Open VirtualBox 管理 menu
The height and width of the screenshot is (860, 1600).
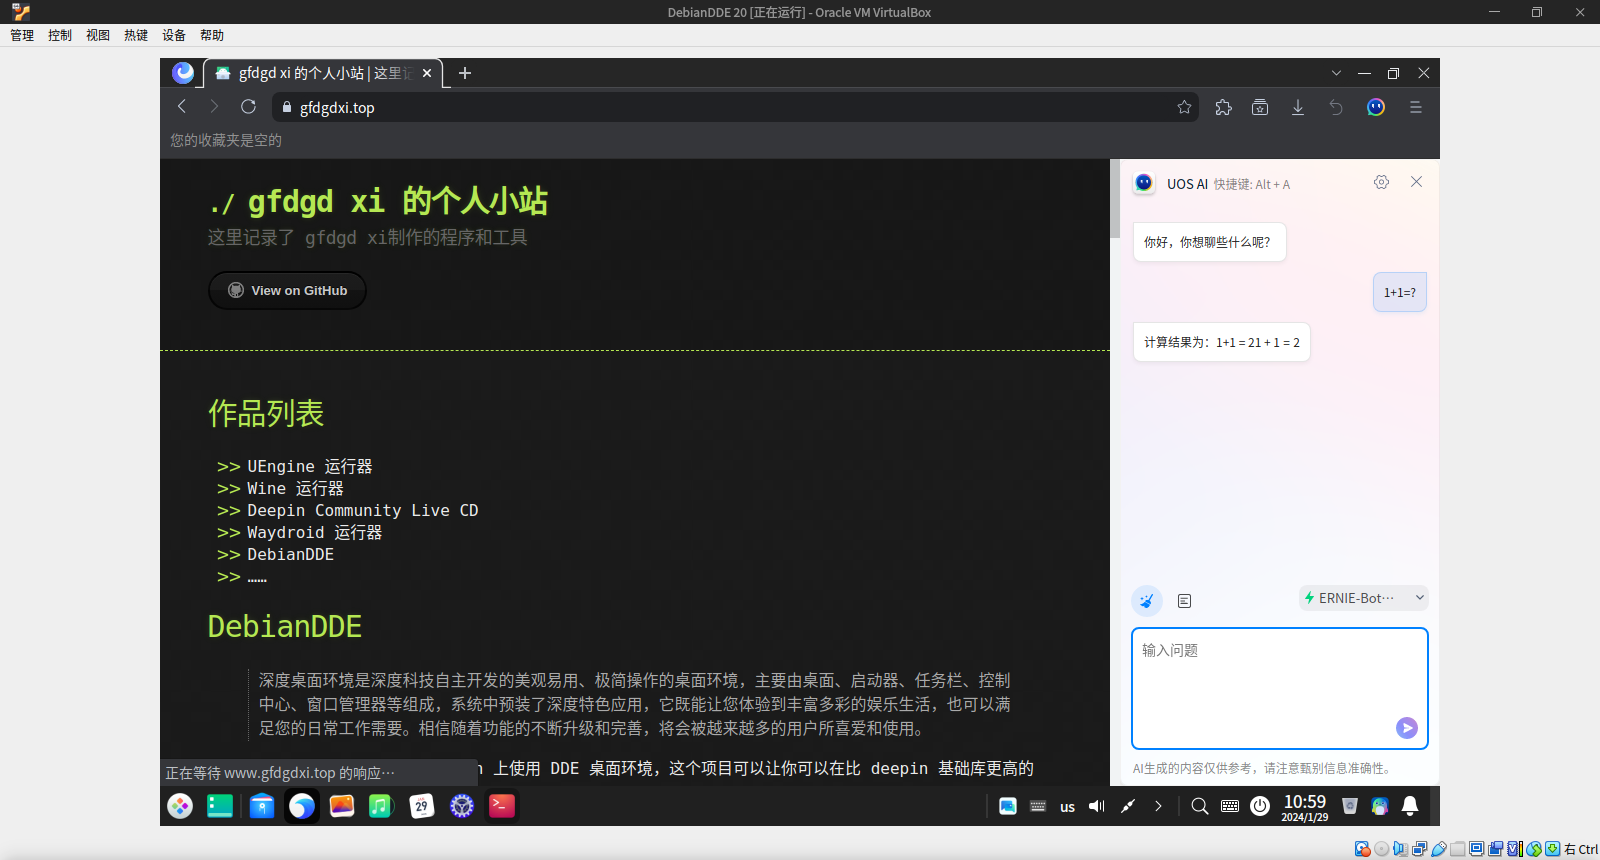22,35
